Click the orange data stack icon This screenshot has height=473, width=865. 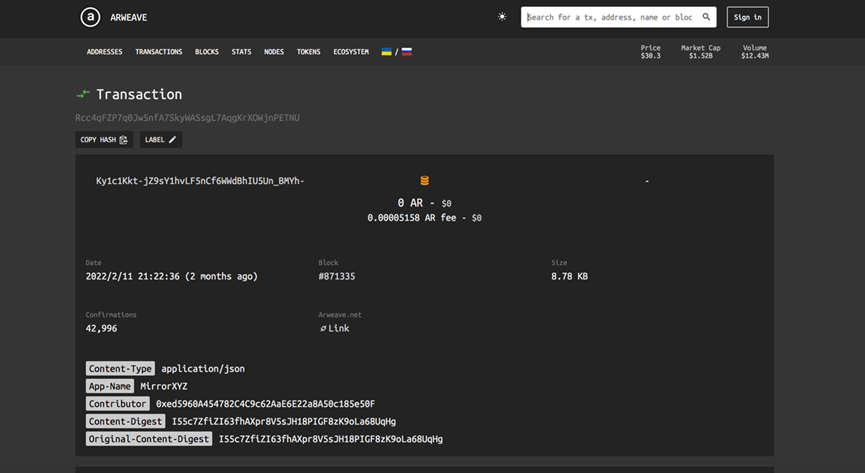[425, 180]
